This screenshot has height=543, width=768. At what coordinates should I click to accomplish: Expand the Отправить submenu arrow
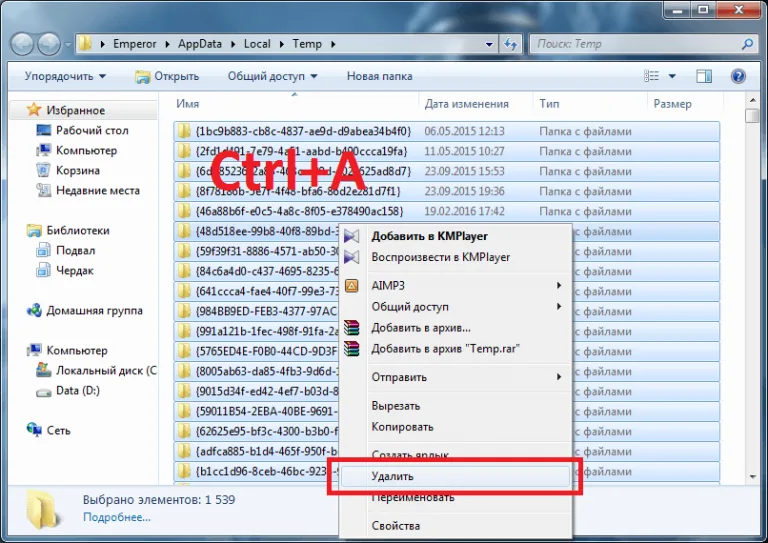[x=559, y=377]
